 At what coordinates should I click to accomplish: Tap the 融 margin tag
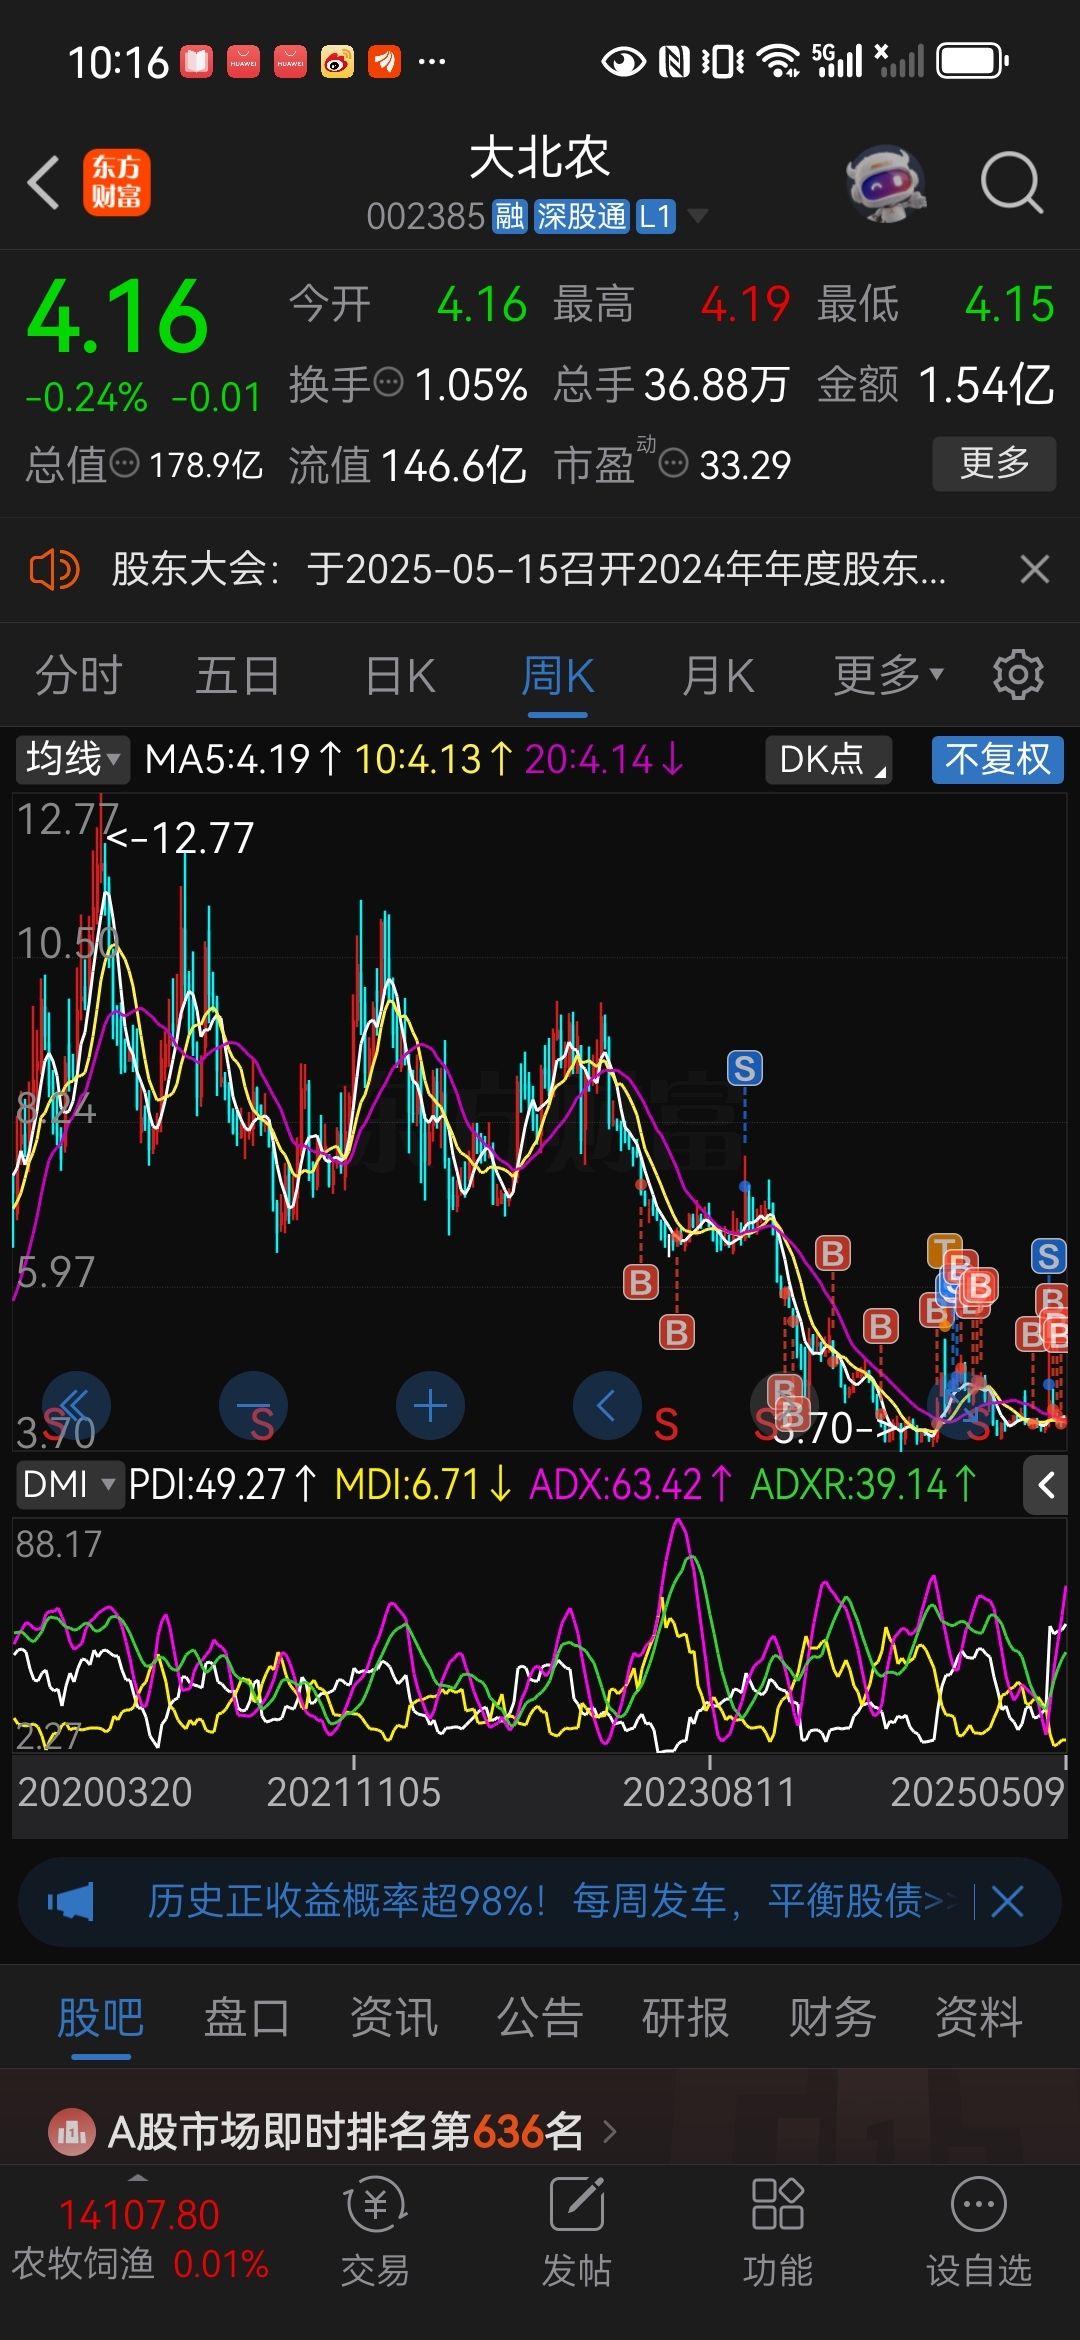[509, 216]
